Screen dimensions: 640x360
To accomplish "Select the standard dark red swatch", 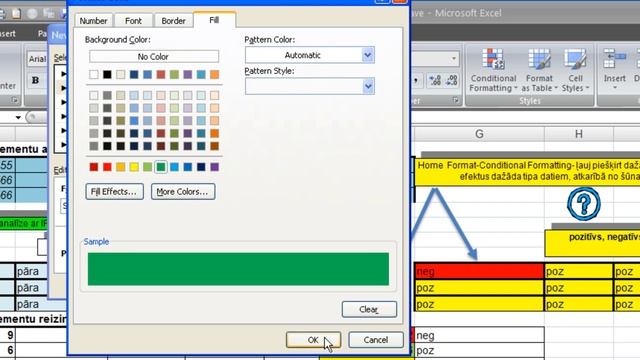I will click(94, 167).
